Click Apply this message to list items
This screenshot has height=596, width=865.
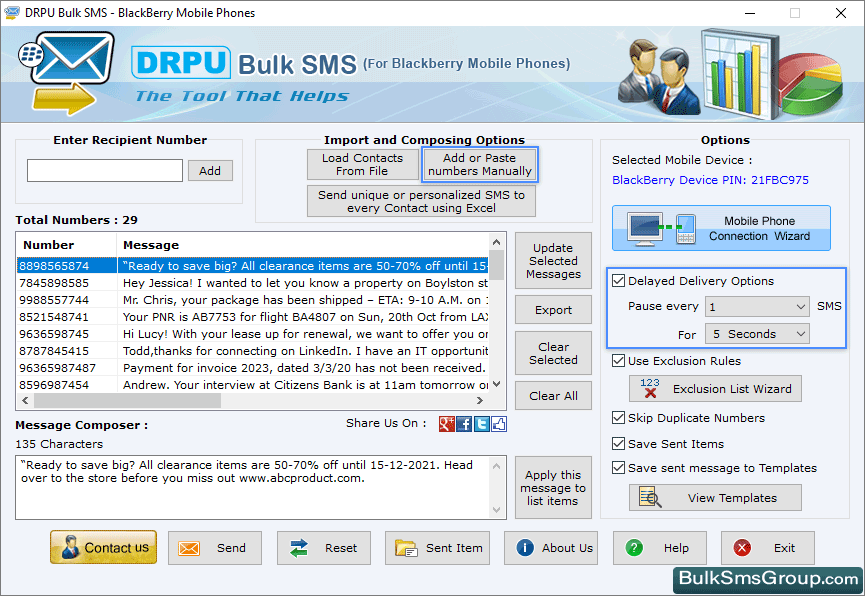[x=553, y=488]
